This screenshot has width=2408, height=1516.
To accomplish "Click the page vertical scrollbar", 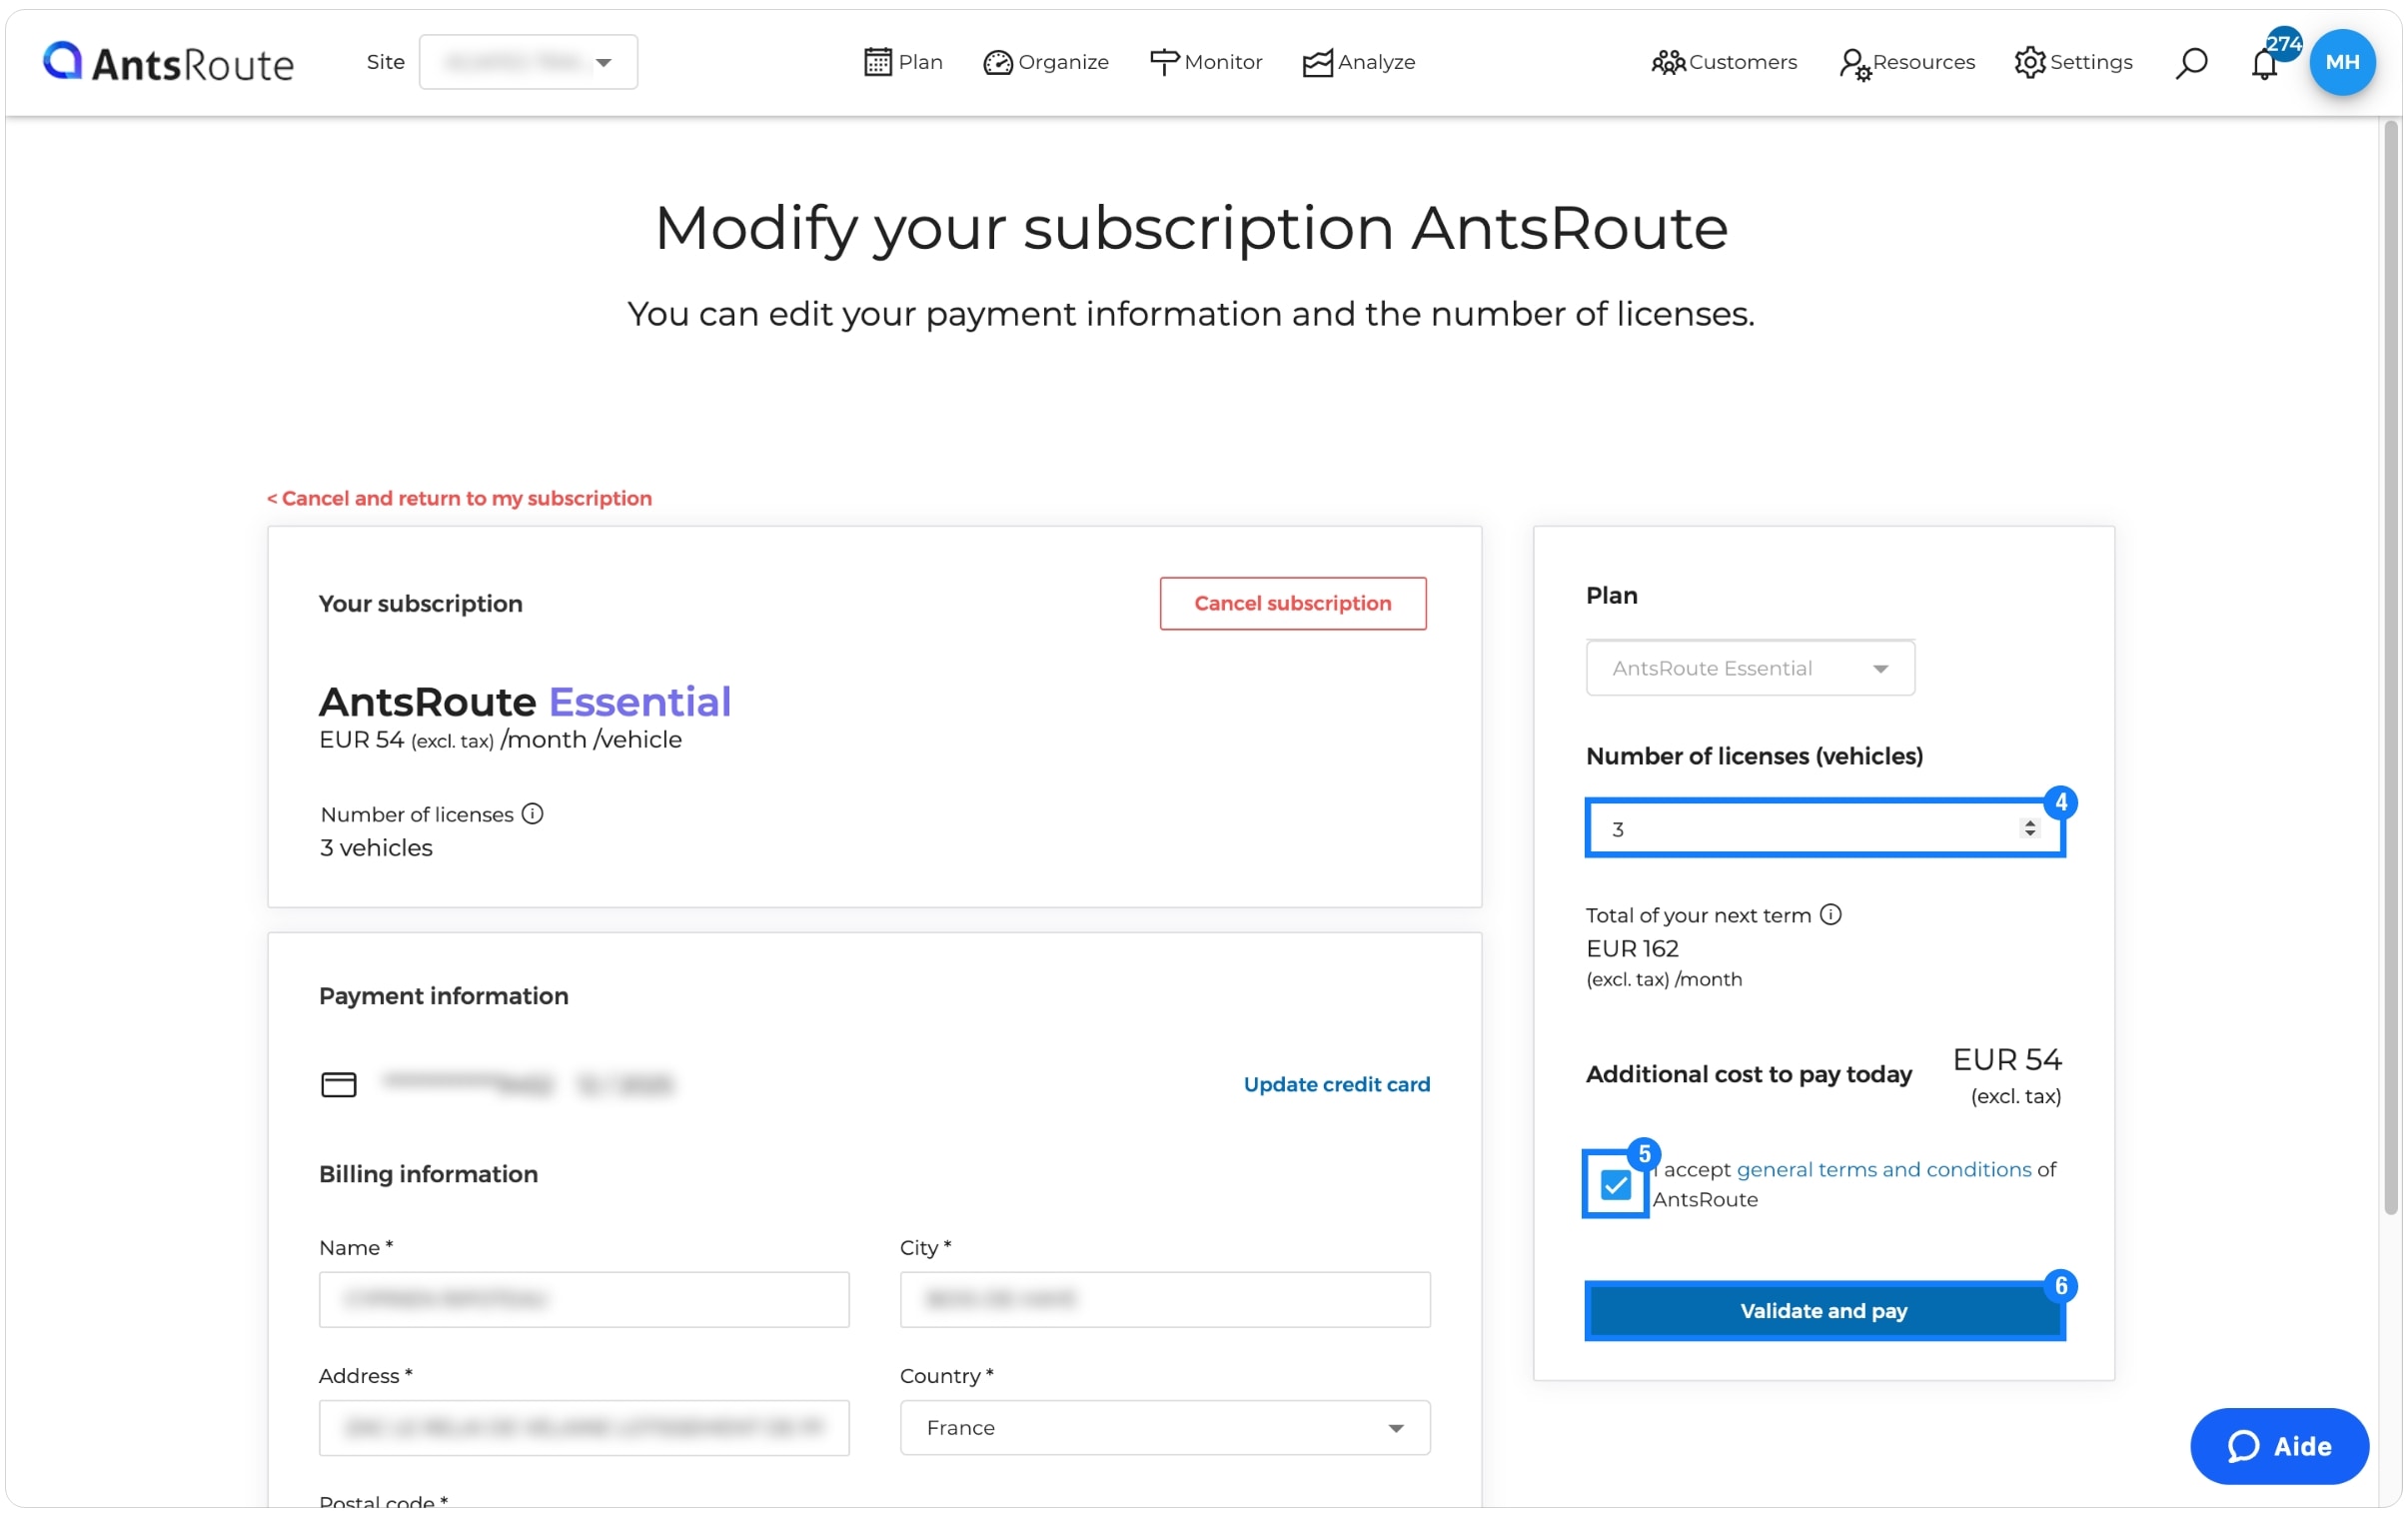I will 2390,666.
